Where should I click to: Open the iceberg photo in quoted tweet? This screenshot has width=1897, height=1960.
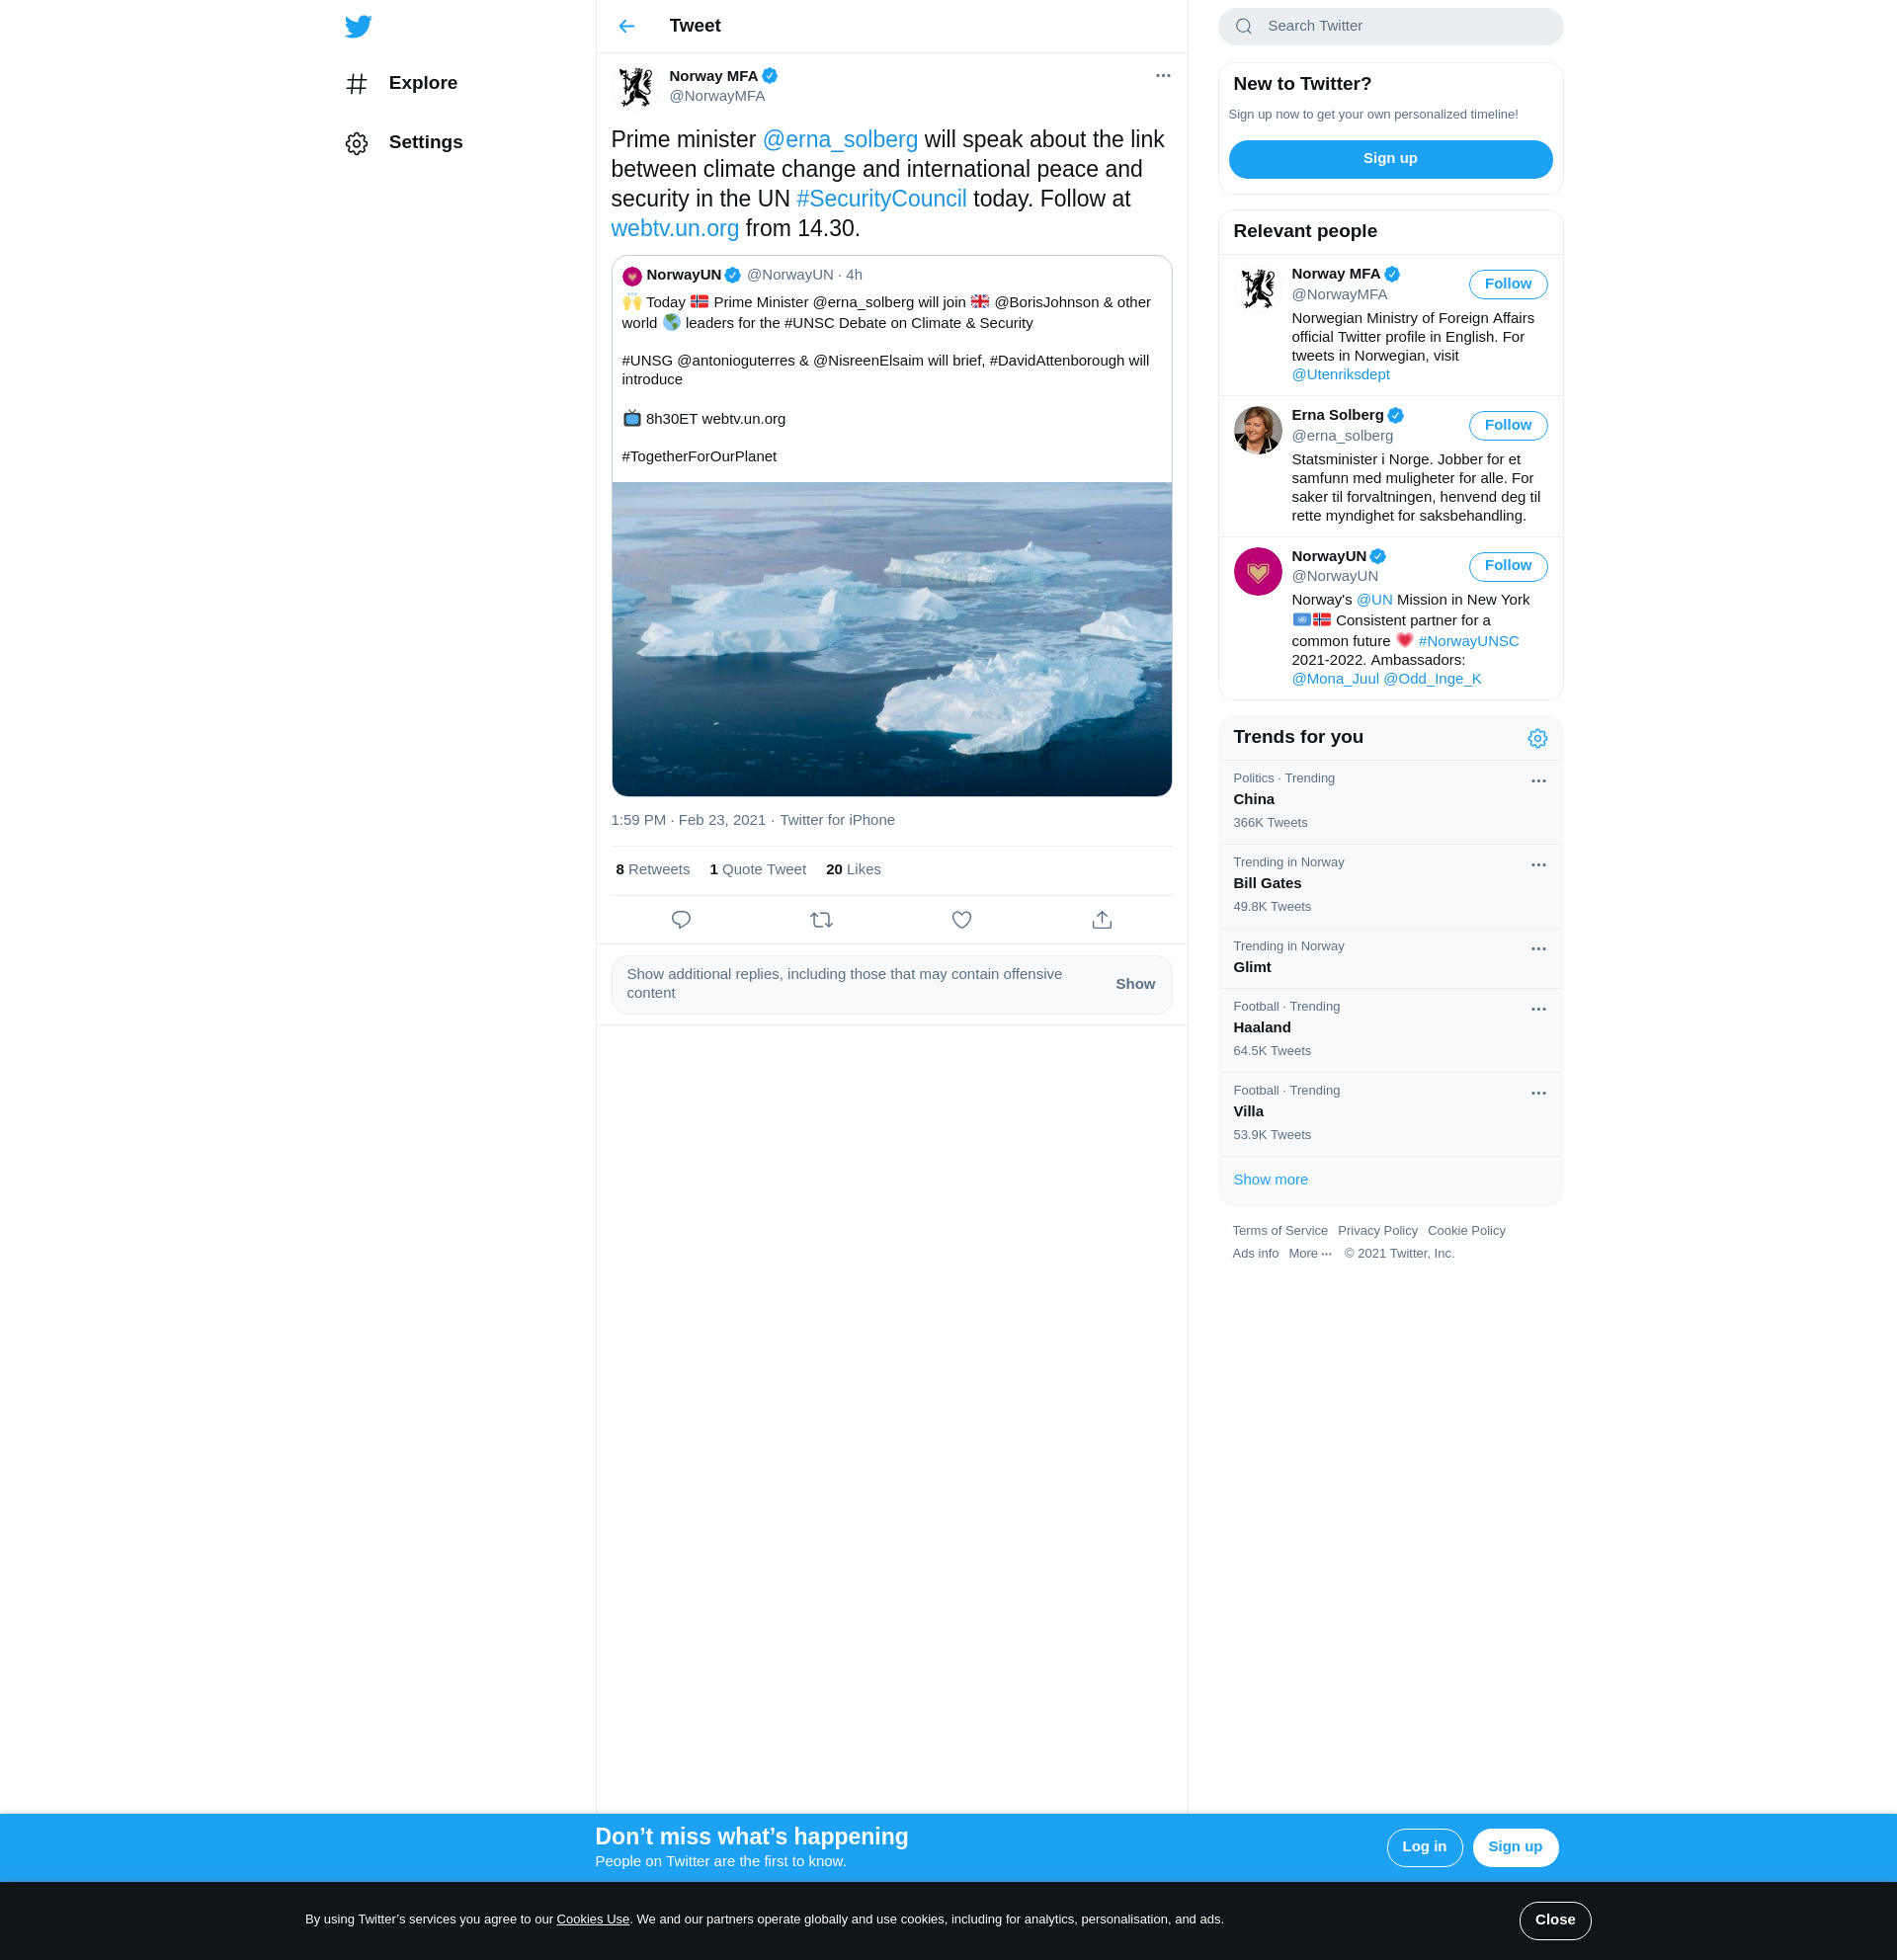(x=891, y=639)
